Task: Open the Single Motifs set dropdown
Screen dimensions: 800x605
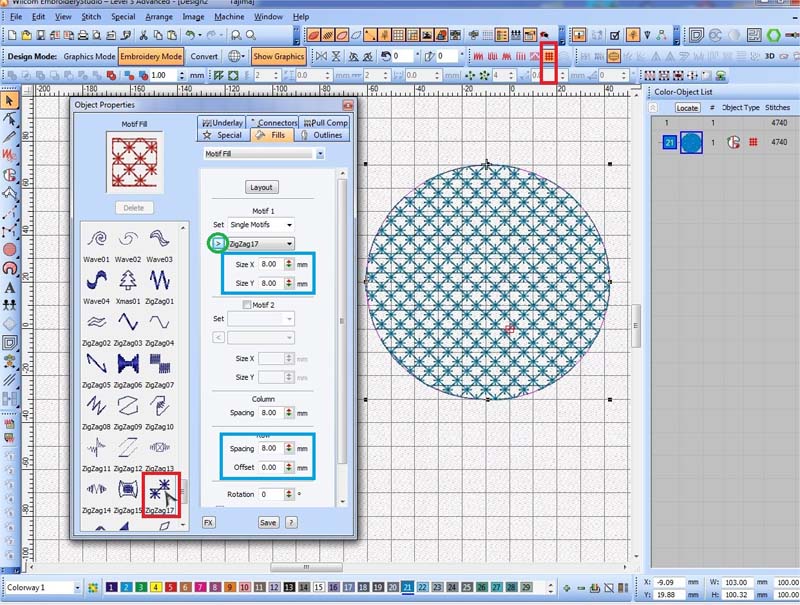Action: click(261, 225)
